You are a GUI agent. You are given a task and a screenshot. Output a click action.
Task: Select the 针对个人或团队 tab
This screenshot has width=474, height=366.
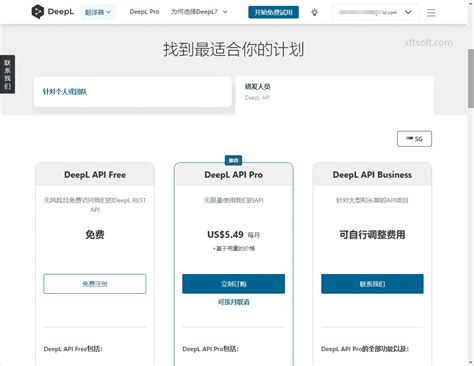[x=133, y=92]
